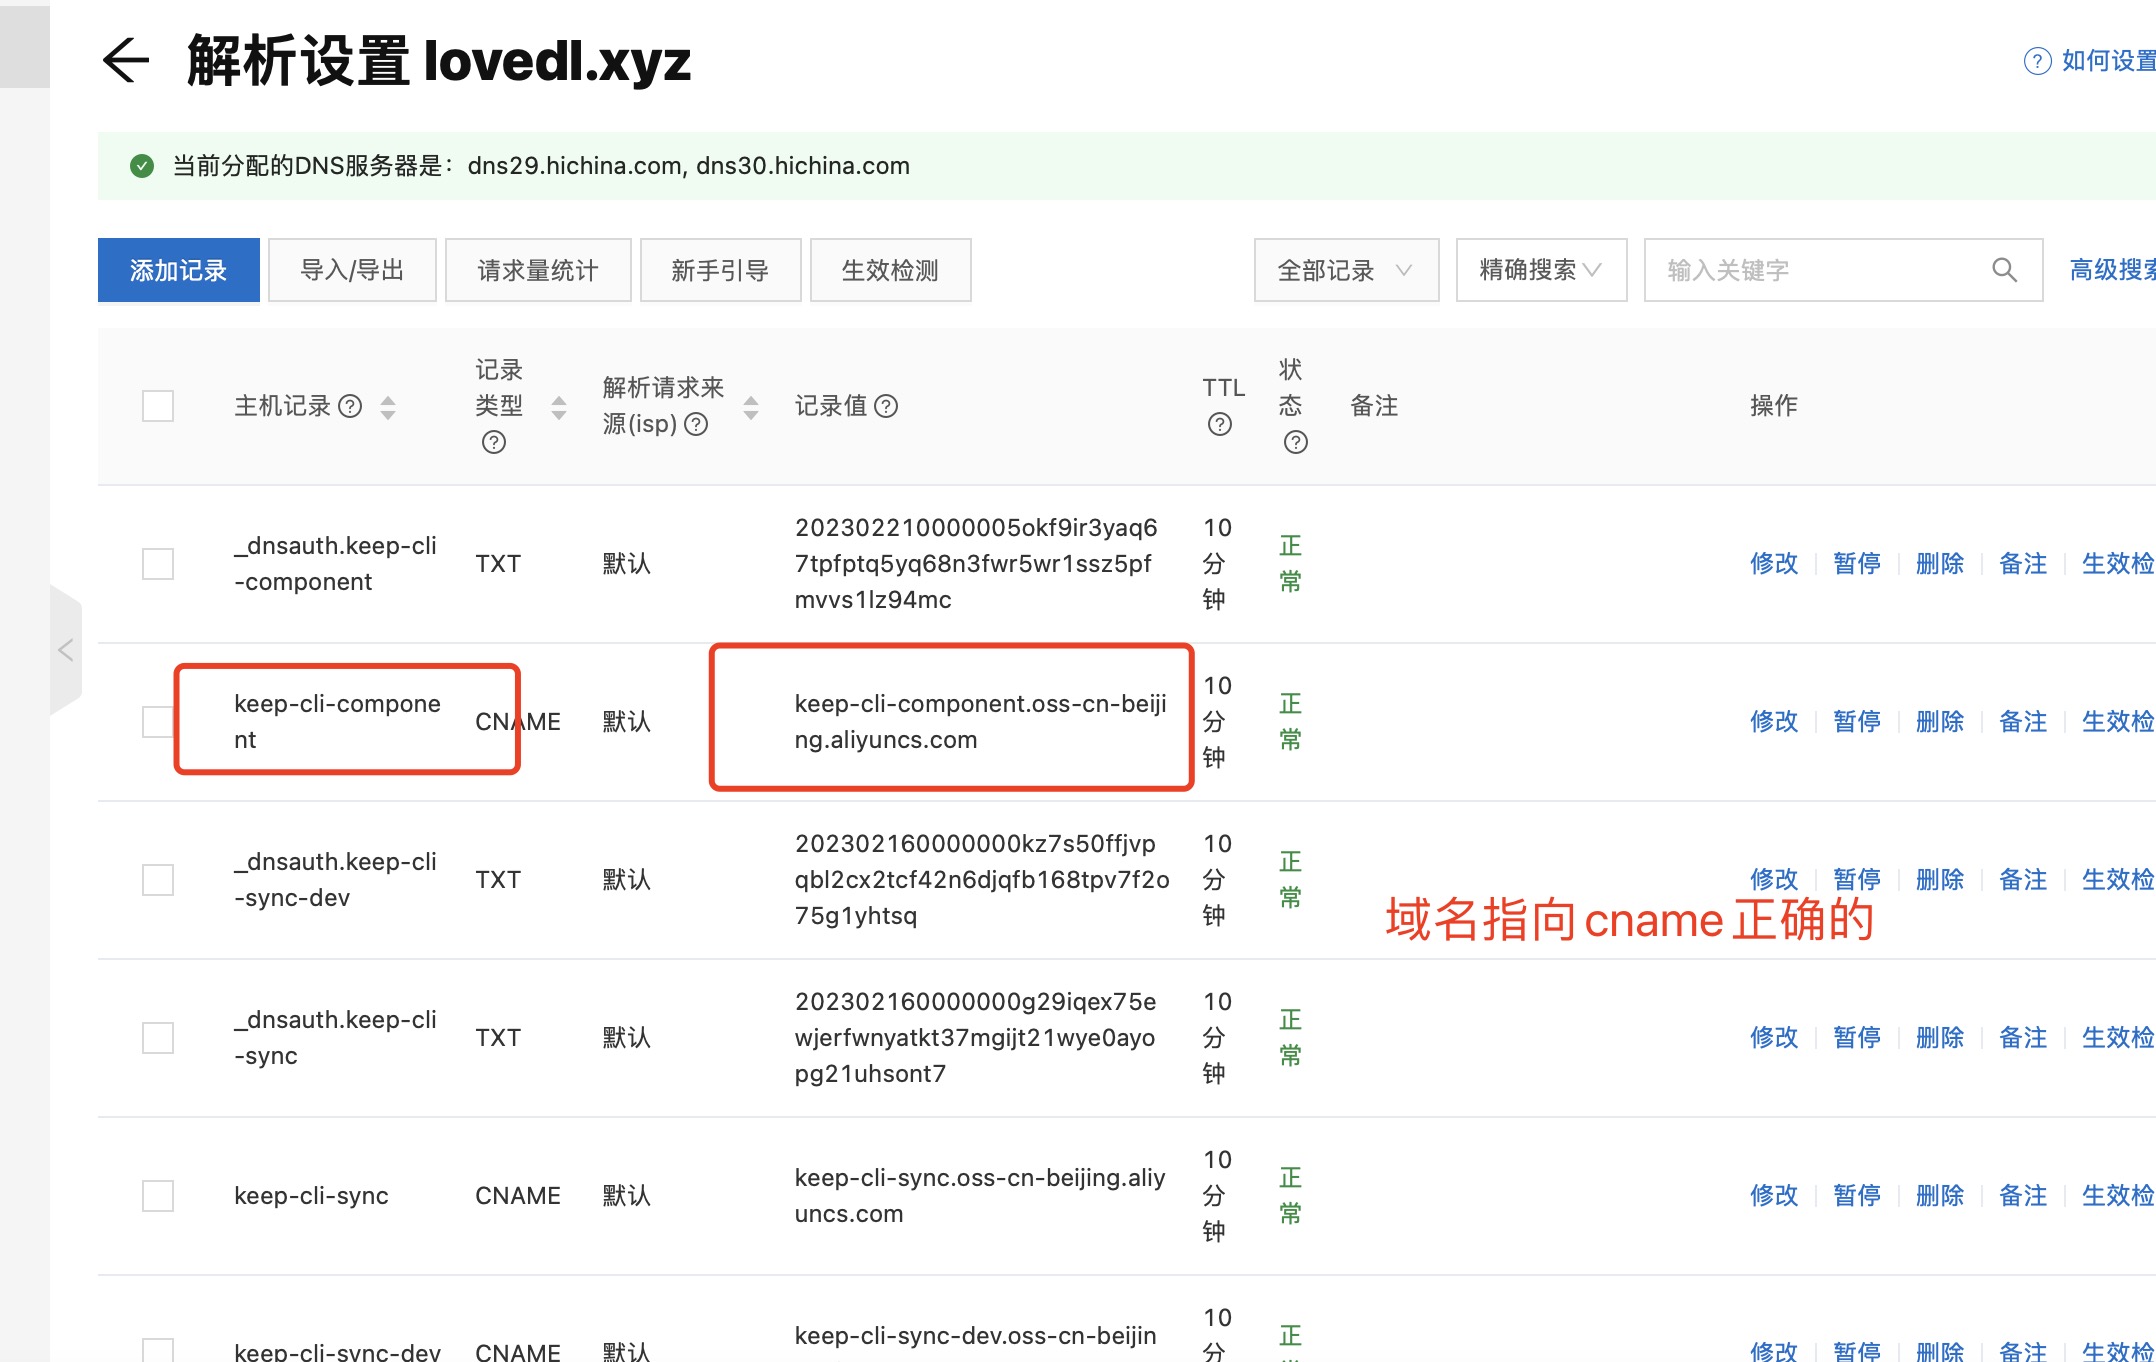The height and width of the screenshot is (1362, 2156).
Task: Click 删除 for _dnsauth.keep-cli-sync row
Action: [x=1940, y=1038]
